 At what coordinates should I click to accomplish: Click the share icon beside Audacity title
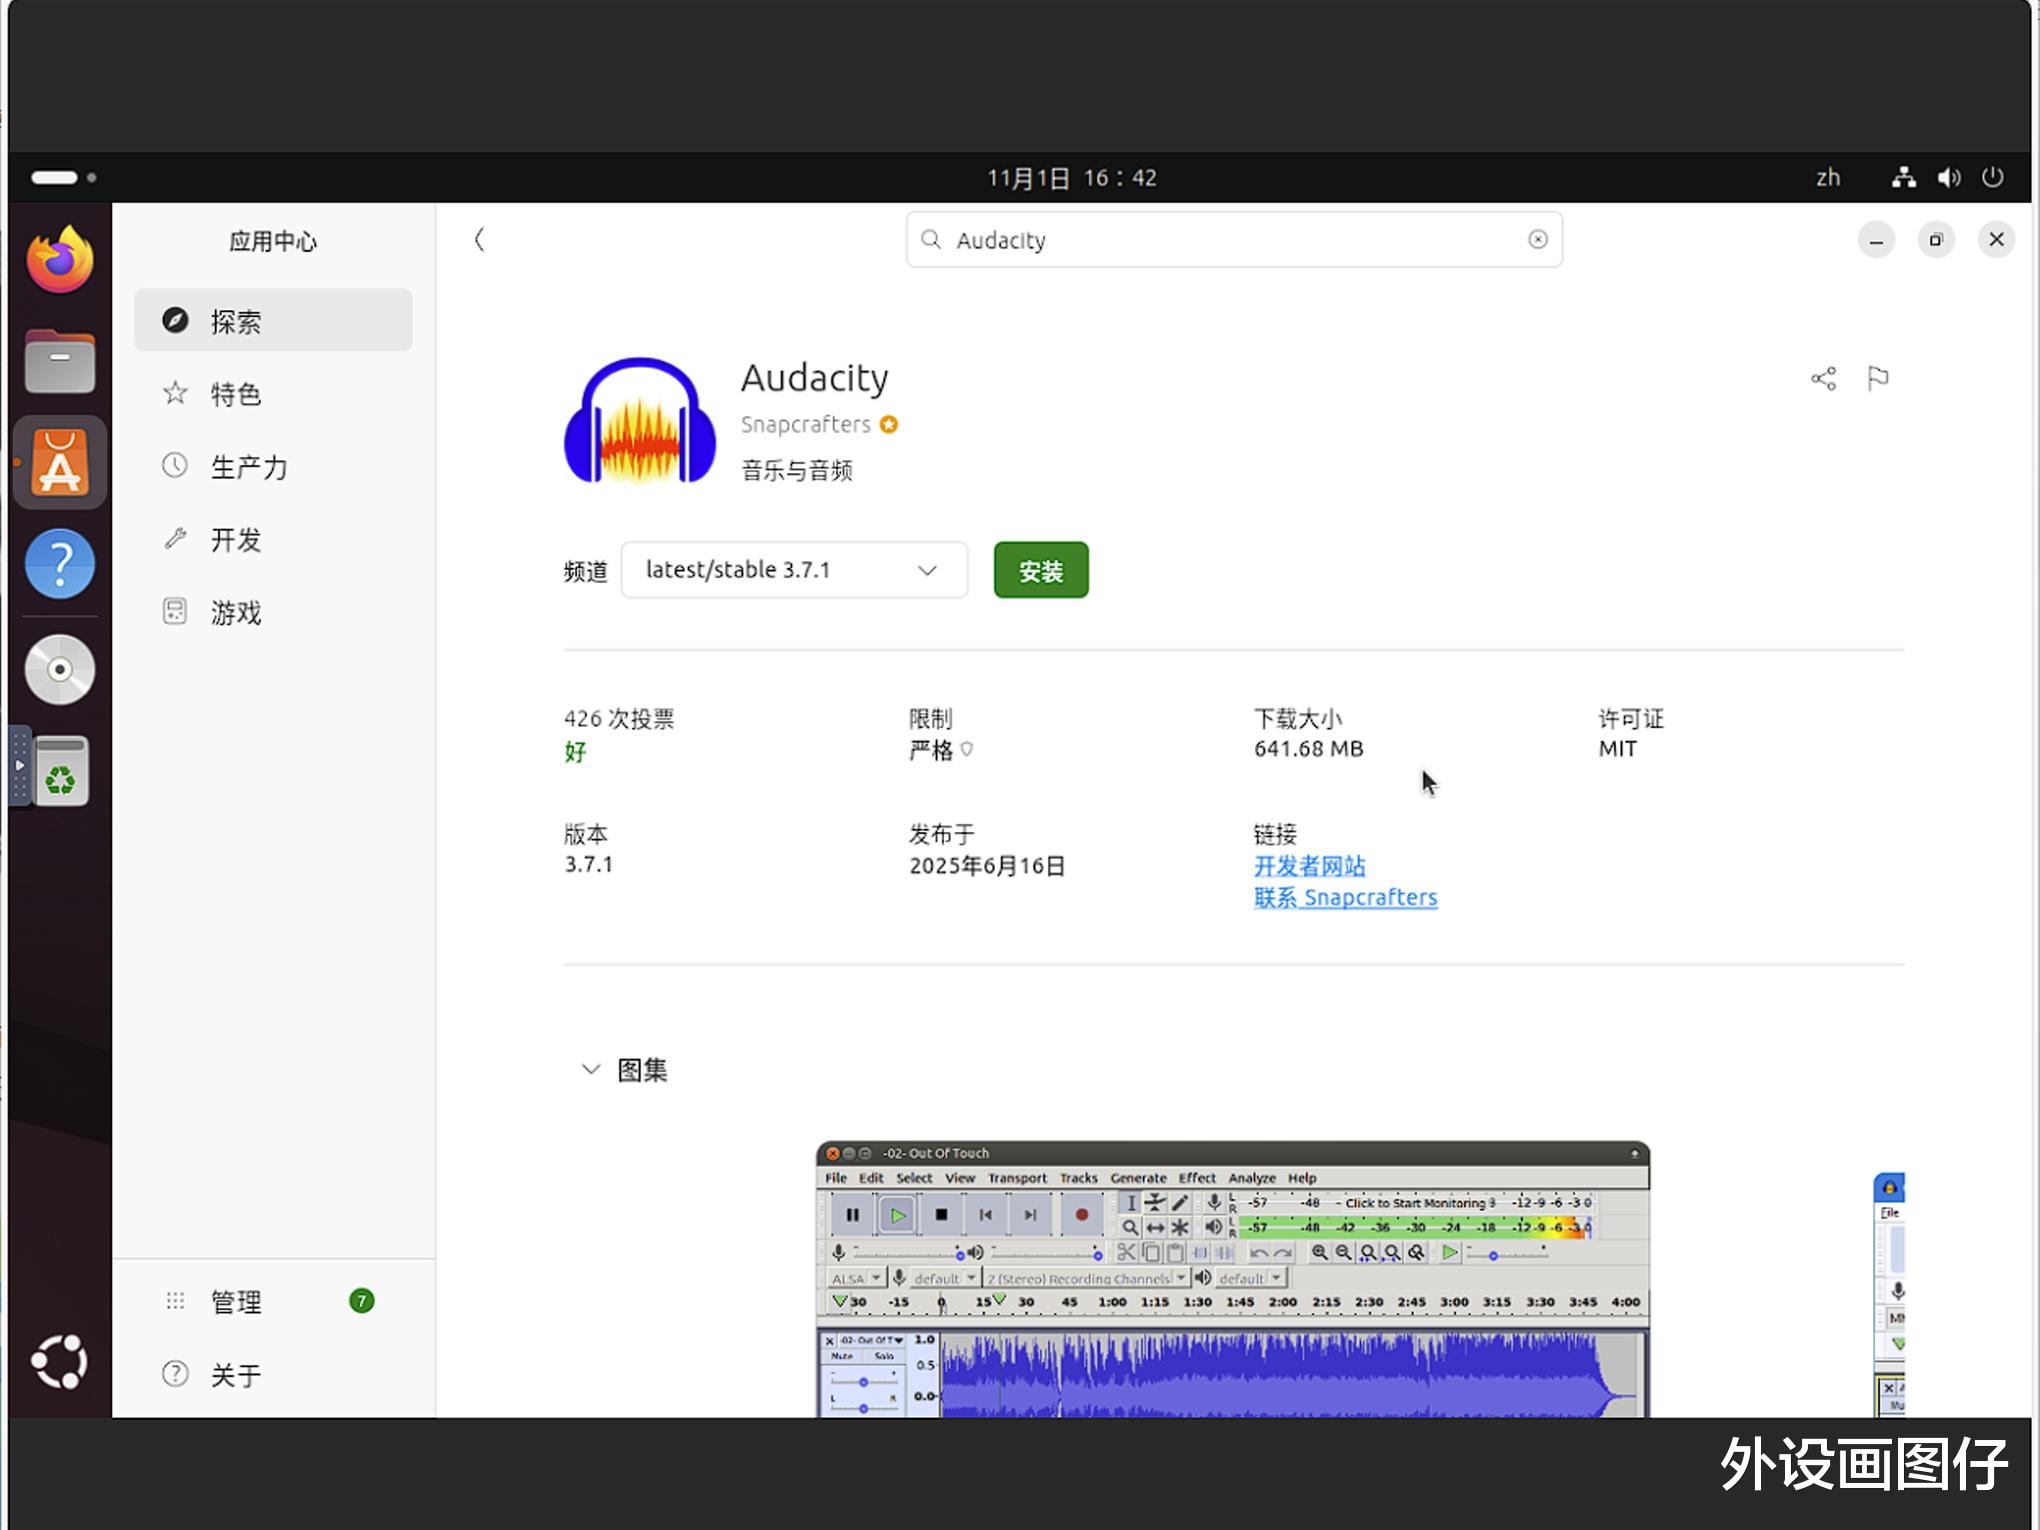point(1823,378)
